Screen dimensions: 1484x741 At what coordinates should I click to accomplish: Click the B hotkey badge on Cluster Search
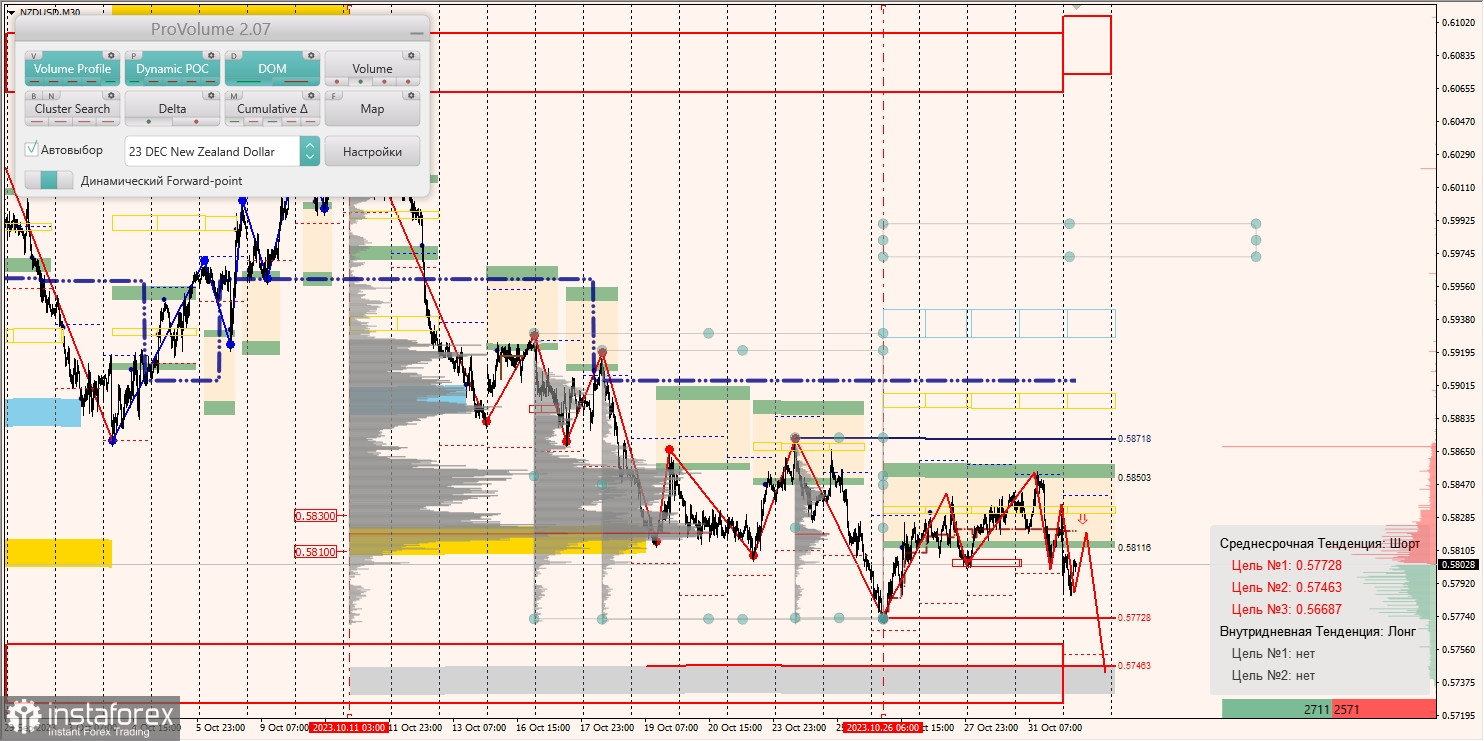(34, 96)
